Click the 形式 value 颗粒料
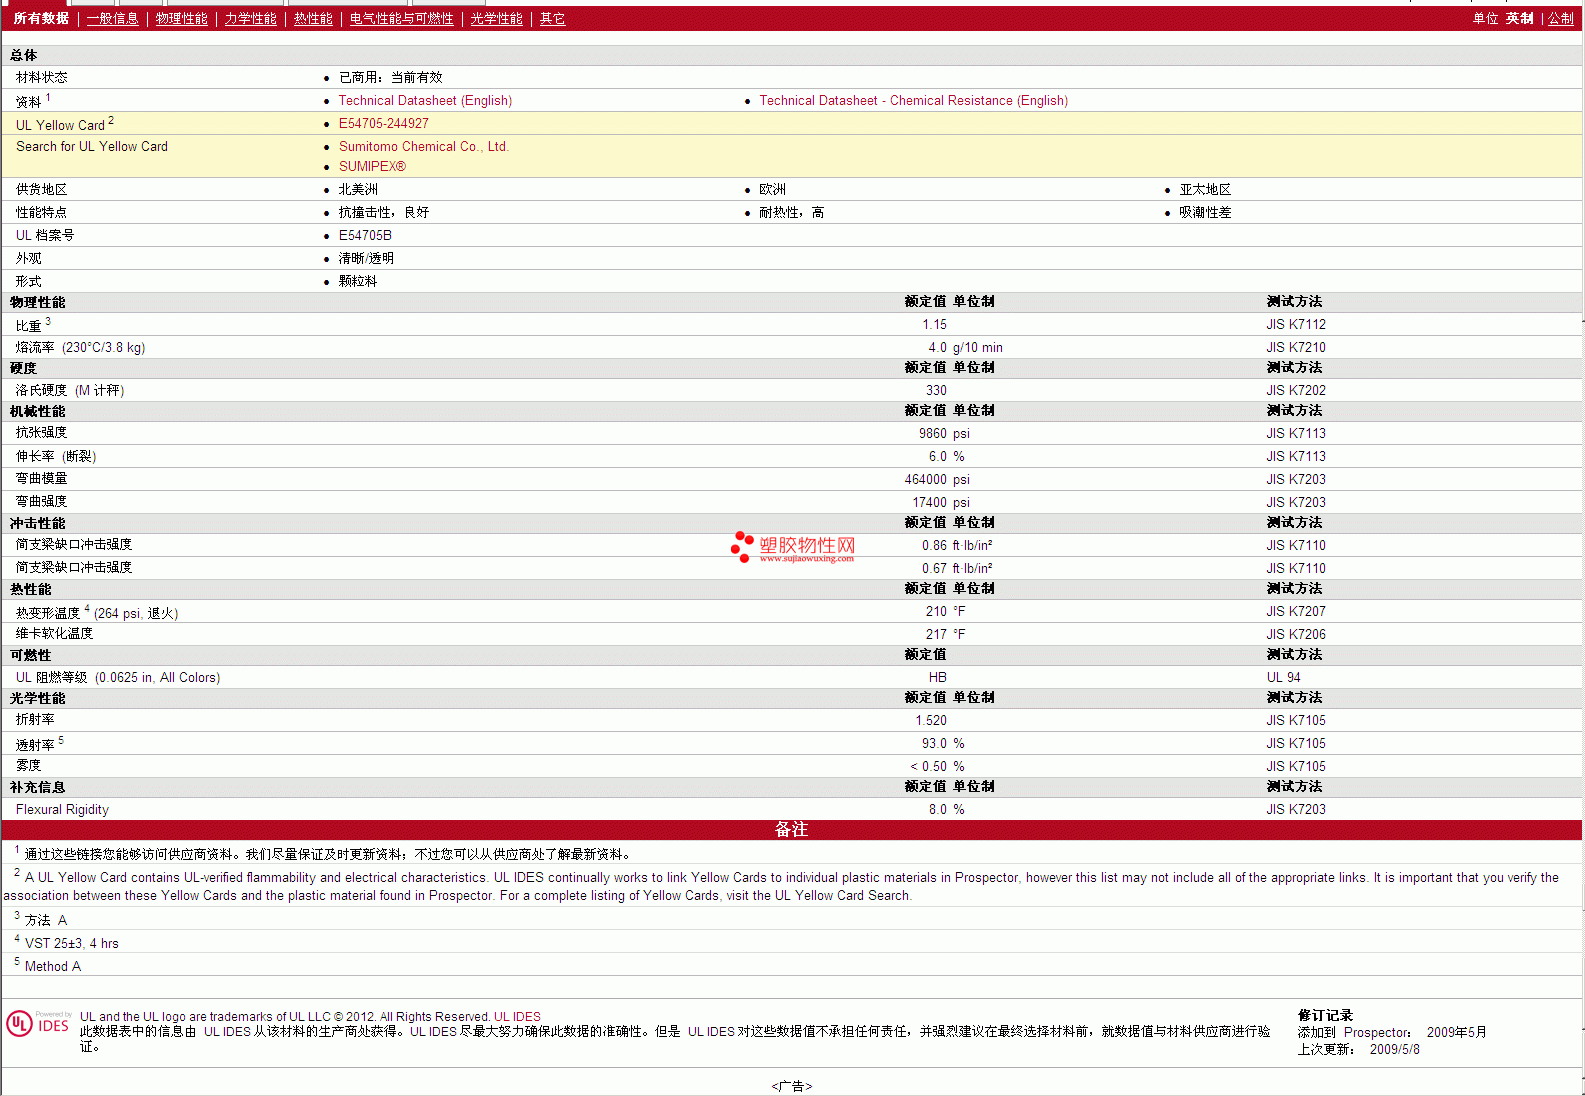This screenshot has width=1585, height=1096. 358,282
